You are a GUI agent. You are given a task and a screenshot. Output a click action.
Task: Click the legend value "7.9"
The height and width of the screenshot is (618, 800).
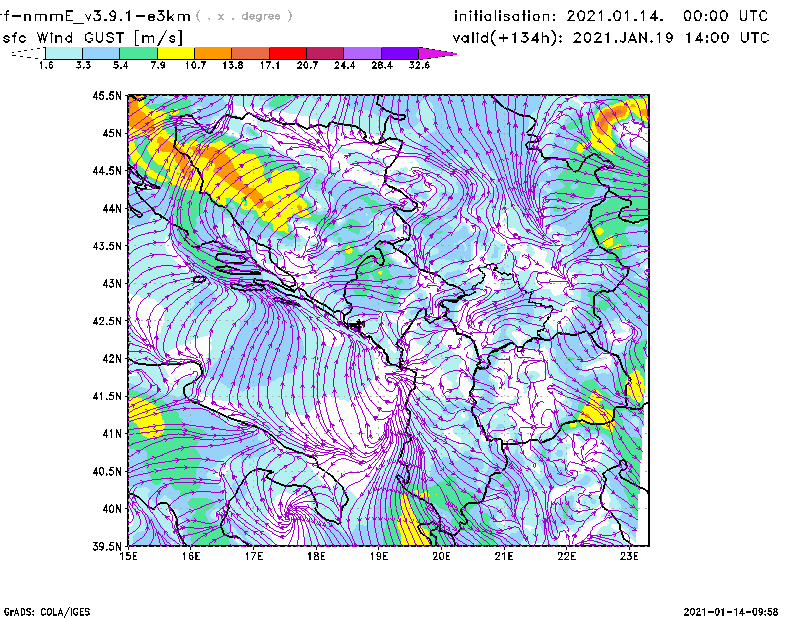point(158,65)
